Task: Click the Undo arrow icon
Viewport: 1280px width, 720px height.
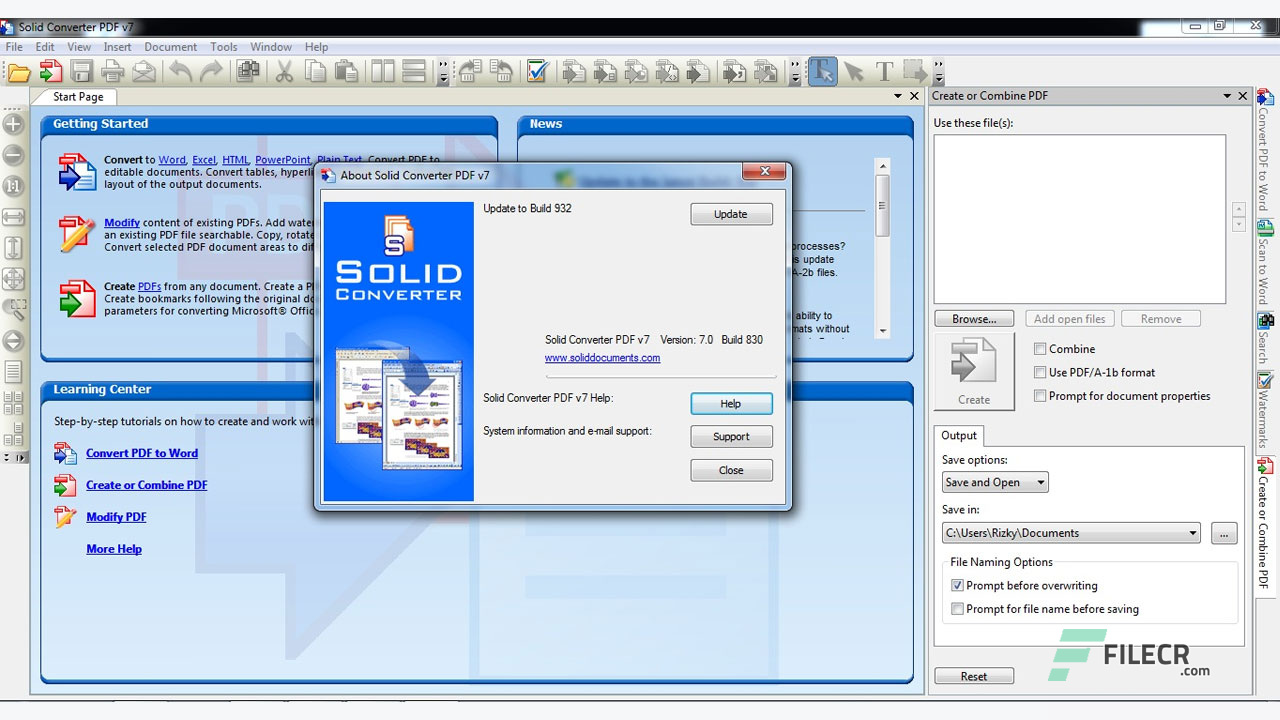Action: tap(180, 72)
